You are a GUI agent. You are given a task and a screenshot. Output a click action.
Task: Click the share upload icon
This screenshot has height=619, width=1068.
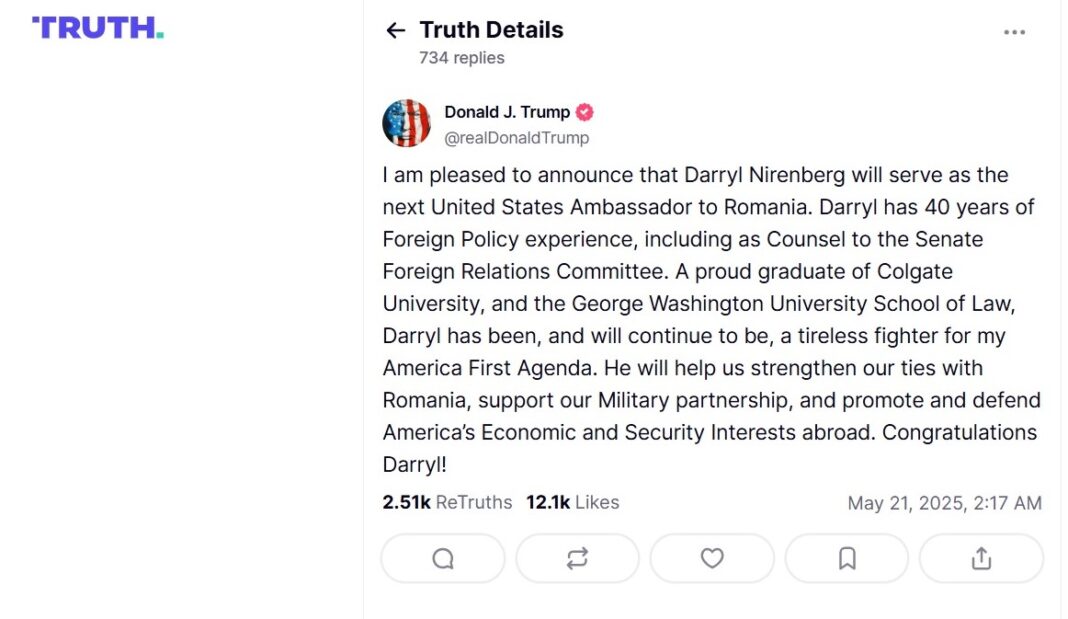(981, 559)
